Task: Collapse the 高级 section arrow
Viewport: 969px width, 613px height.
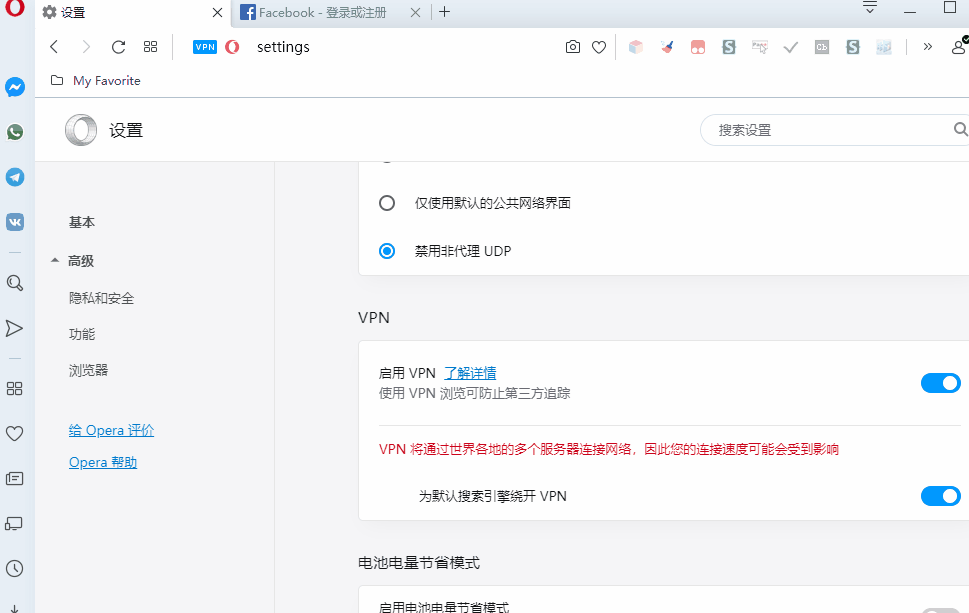Action: (55, 260)
